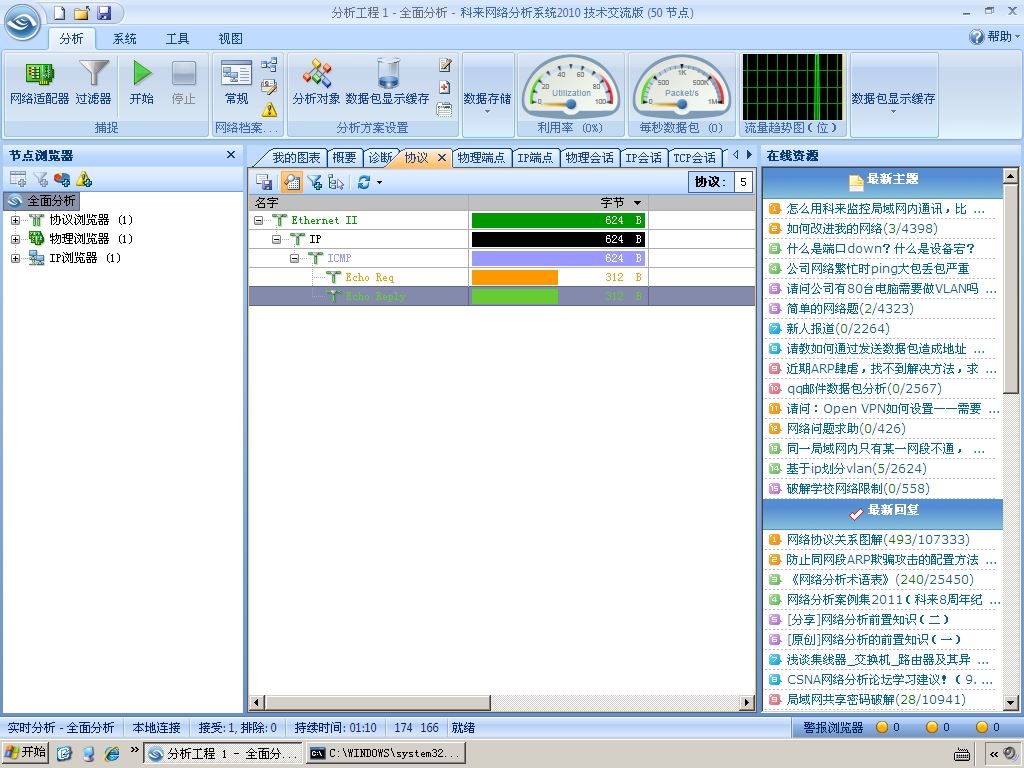The width and height of the screenshot is (1024, 768).
Task: Start capture with the 开始 play button
Action: pyautogui.click(x=142, y=82)
